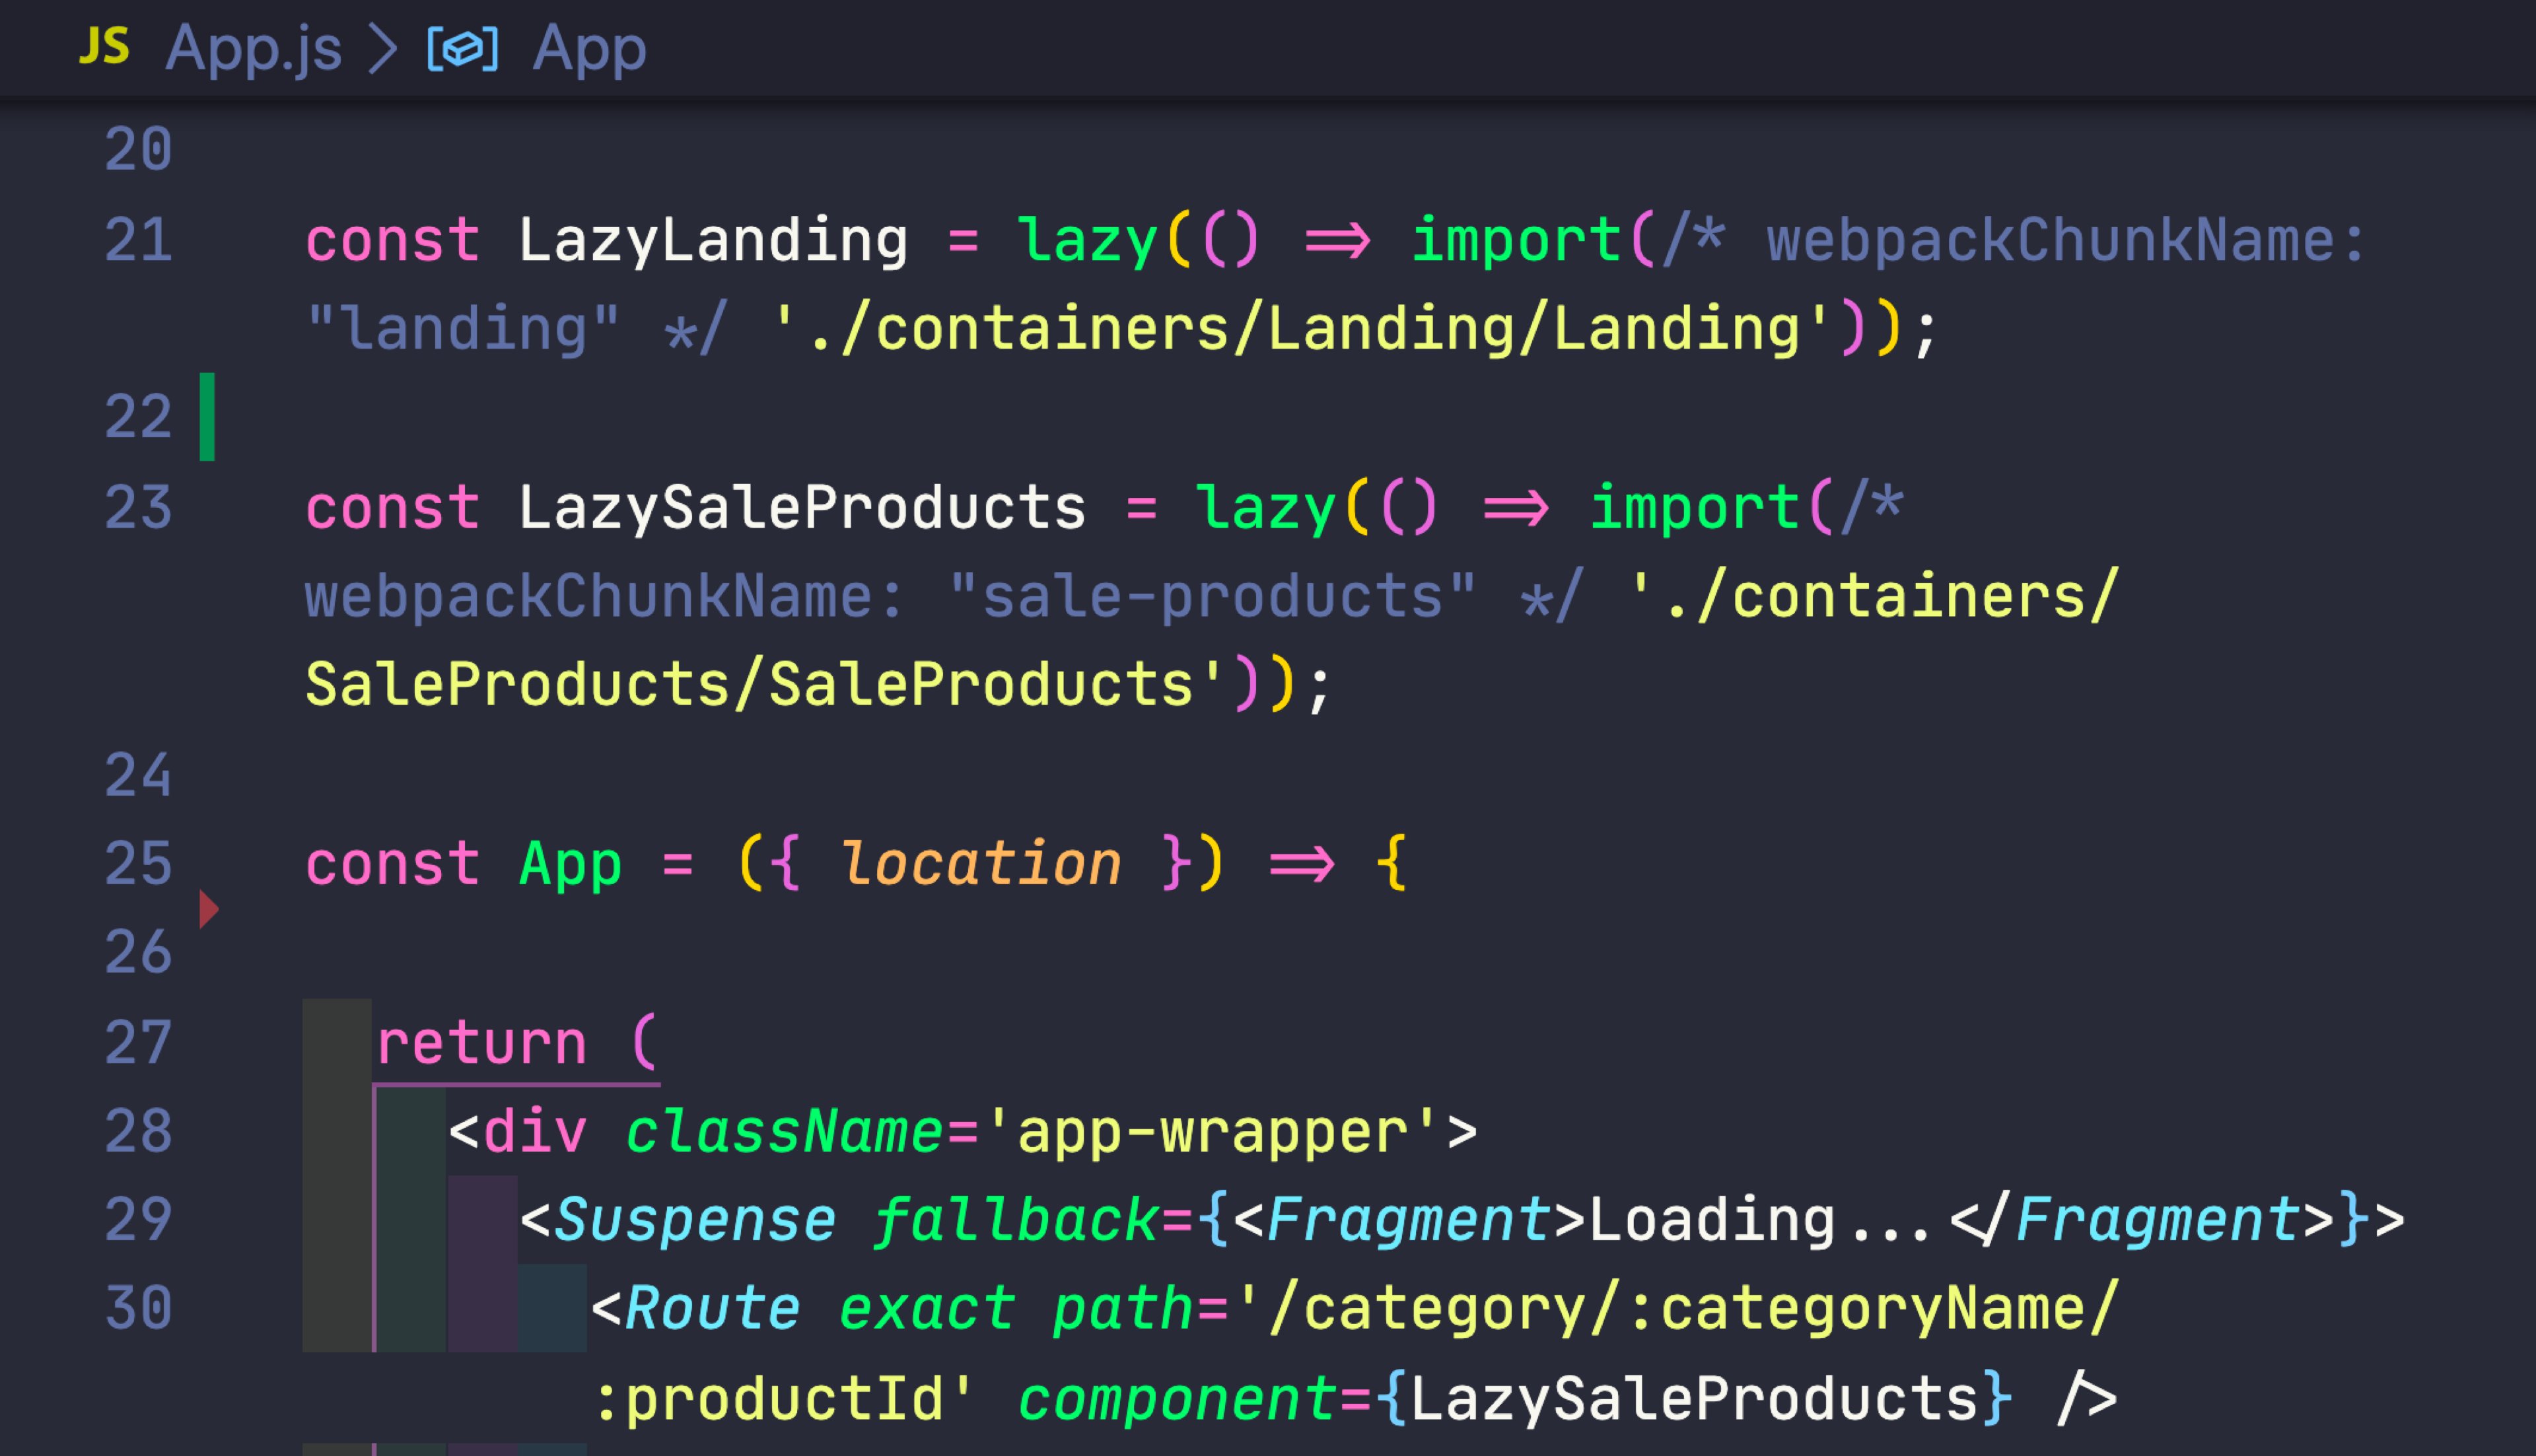
Task: Click component={LazySaleProducts} prop value
Action: [1693, 1398]
